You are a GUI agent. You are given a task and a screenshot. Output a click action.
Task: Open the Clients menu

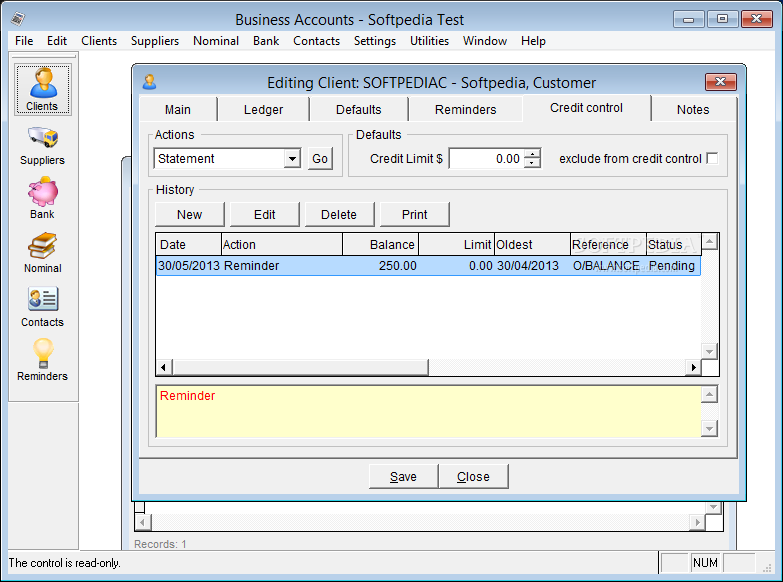point(99,41)
